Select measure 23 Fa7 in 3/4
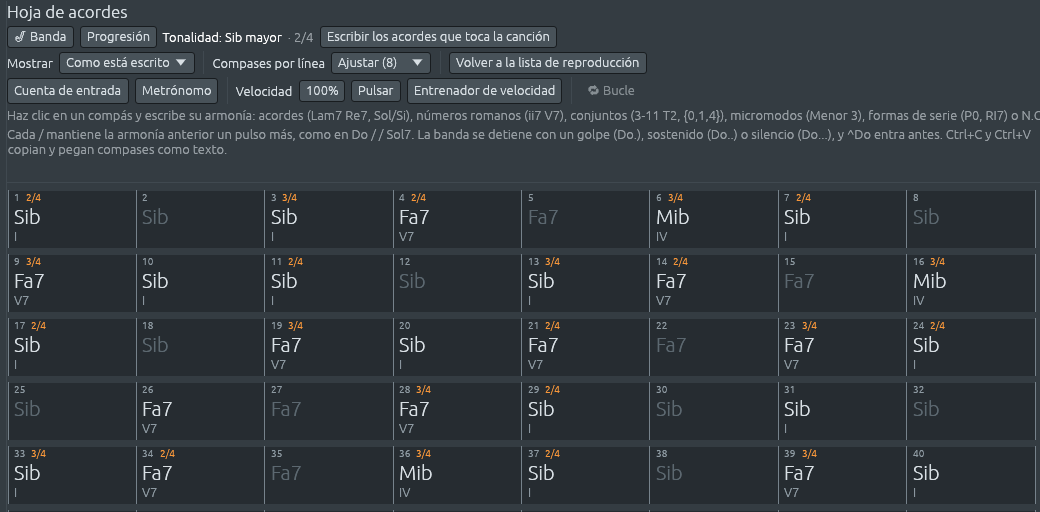1040x512 pixels. click(842, 348)
